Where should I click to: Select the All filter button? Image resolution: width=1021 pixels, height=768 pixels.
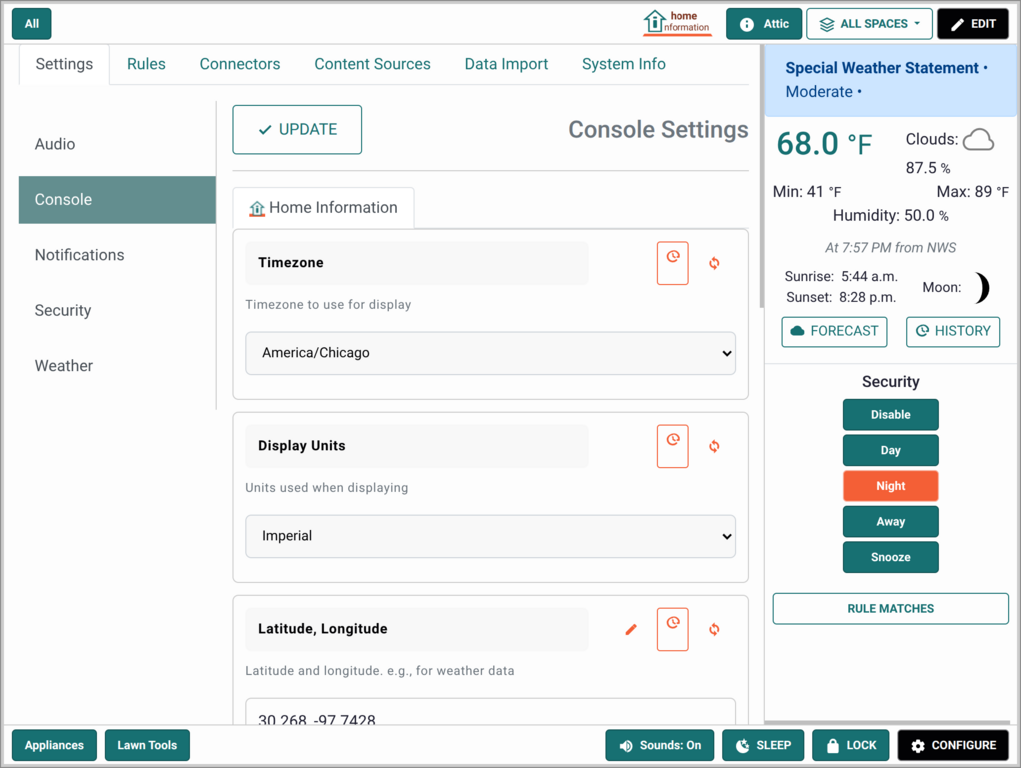point(32,24)
